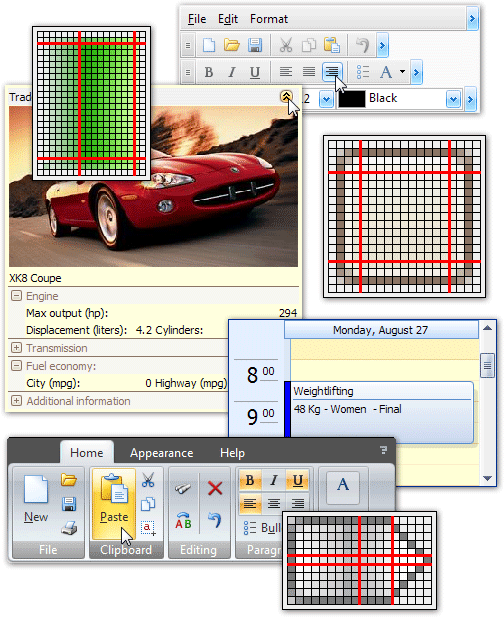The image size is (504, 617).
Task: Click the Save floppy disk icon in top toolbar
Action: (255, 45)
